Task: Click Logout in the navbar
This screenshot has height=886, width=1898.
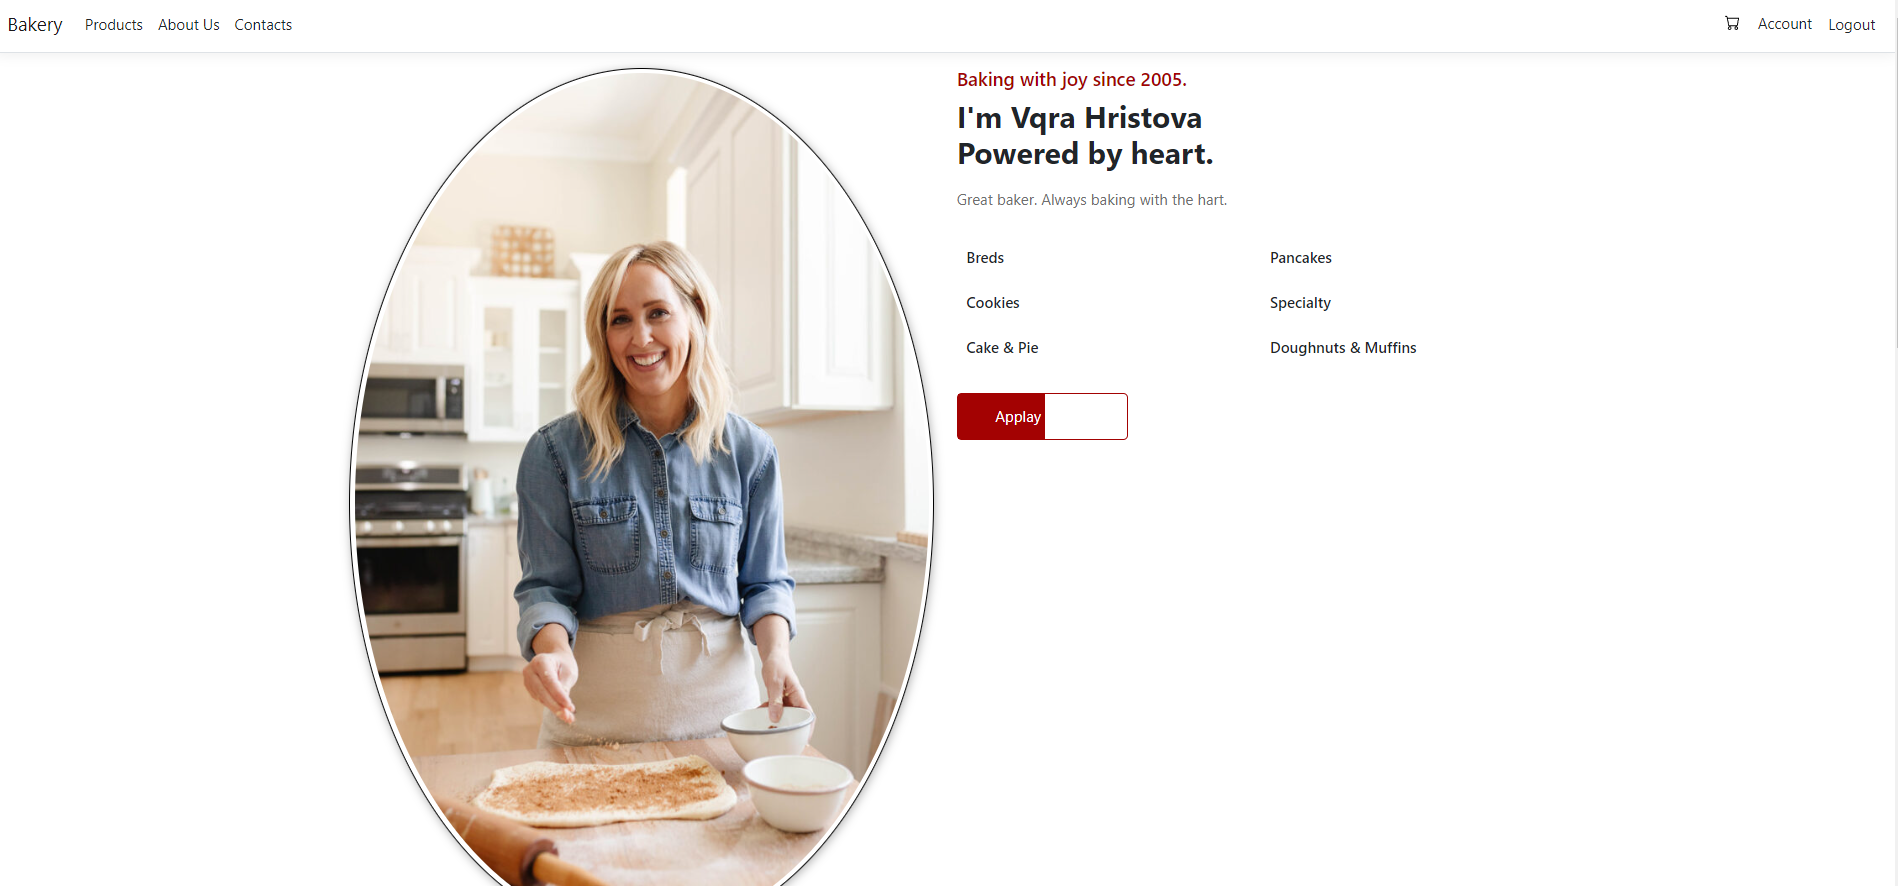Action: pyautogui.click(x=1852, y=25)
